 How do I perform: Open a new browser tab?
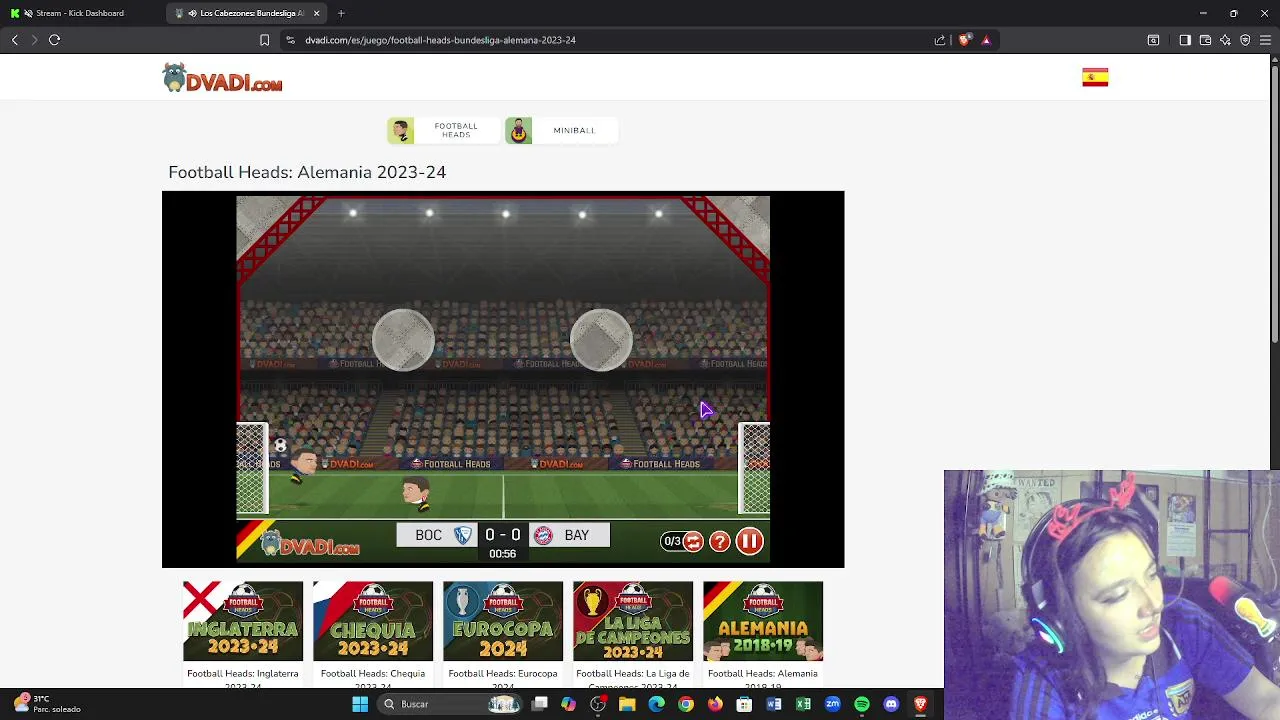[x=341, y=13]
